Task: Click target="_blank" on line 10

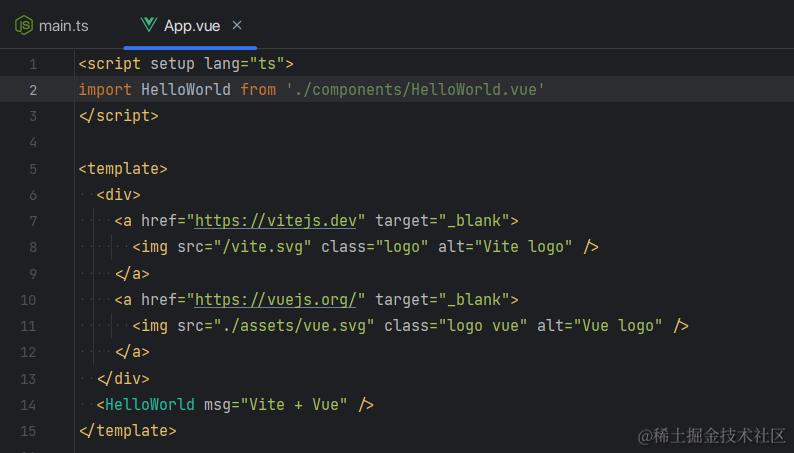Action: 442,300
